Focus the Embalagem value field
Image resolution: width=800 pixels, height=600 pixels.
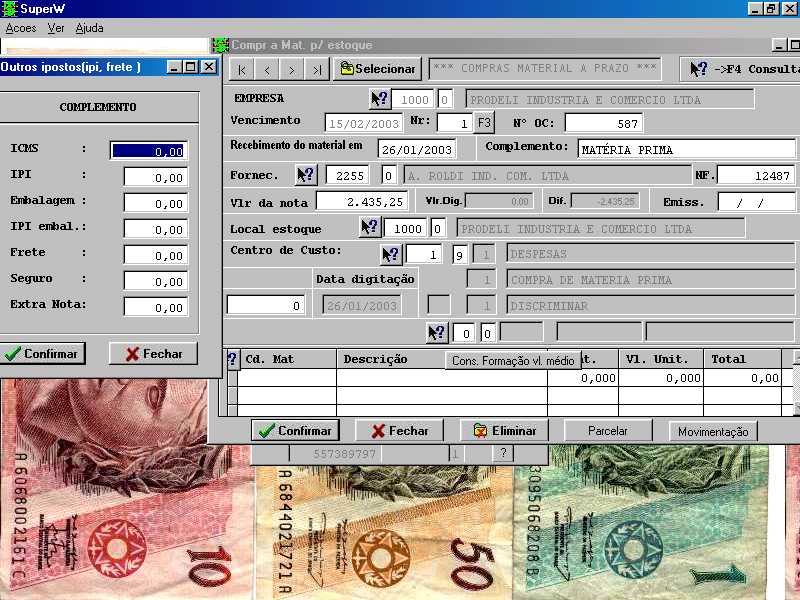(156, 204)
